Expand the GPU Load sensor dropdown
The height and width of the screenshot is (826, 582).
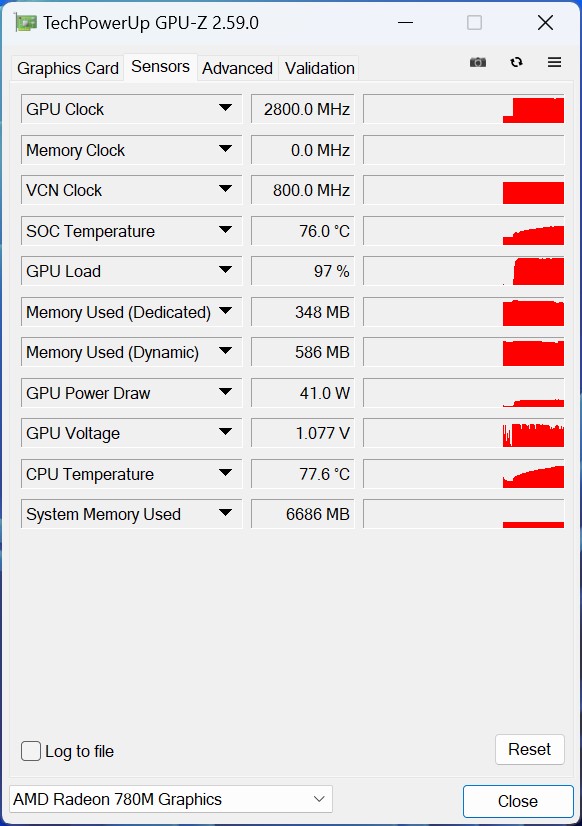tap(225, 270)
